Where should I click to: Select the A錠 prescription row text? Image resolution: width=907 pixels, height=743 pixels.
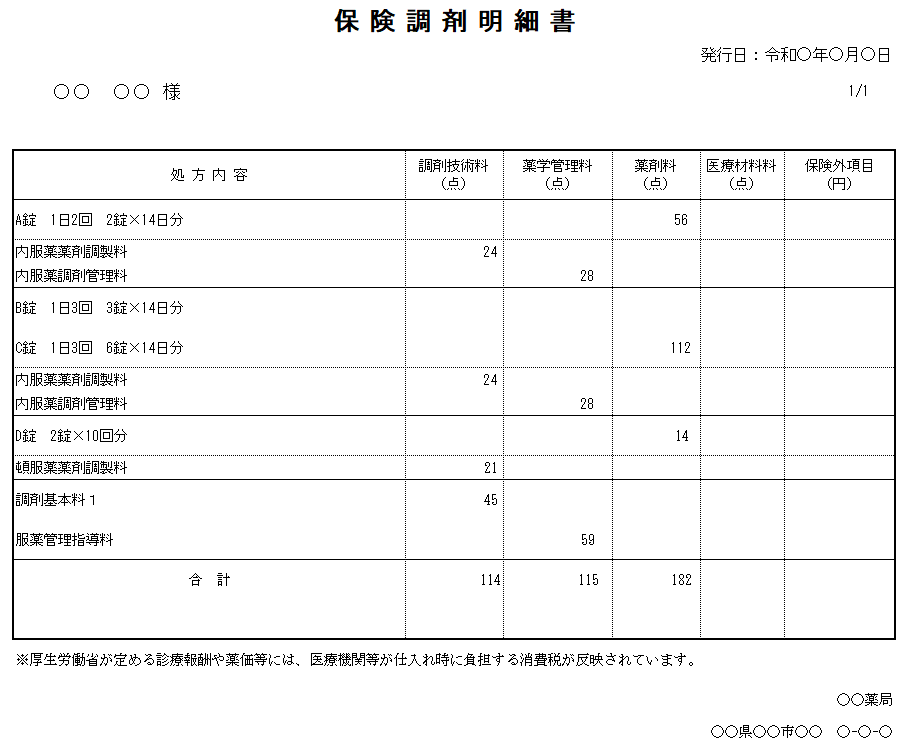pos(100,220)
